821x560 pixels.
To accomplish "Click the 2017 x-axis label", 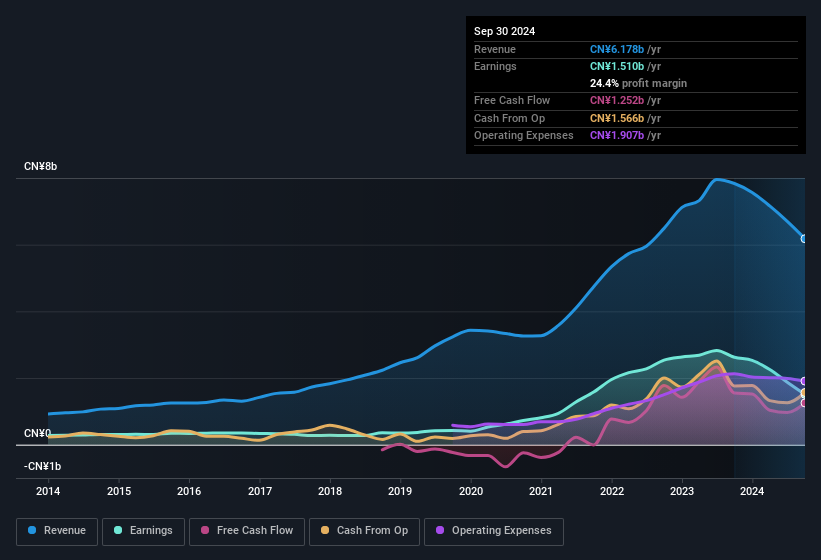I will (260, 491).
